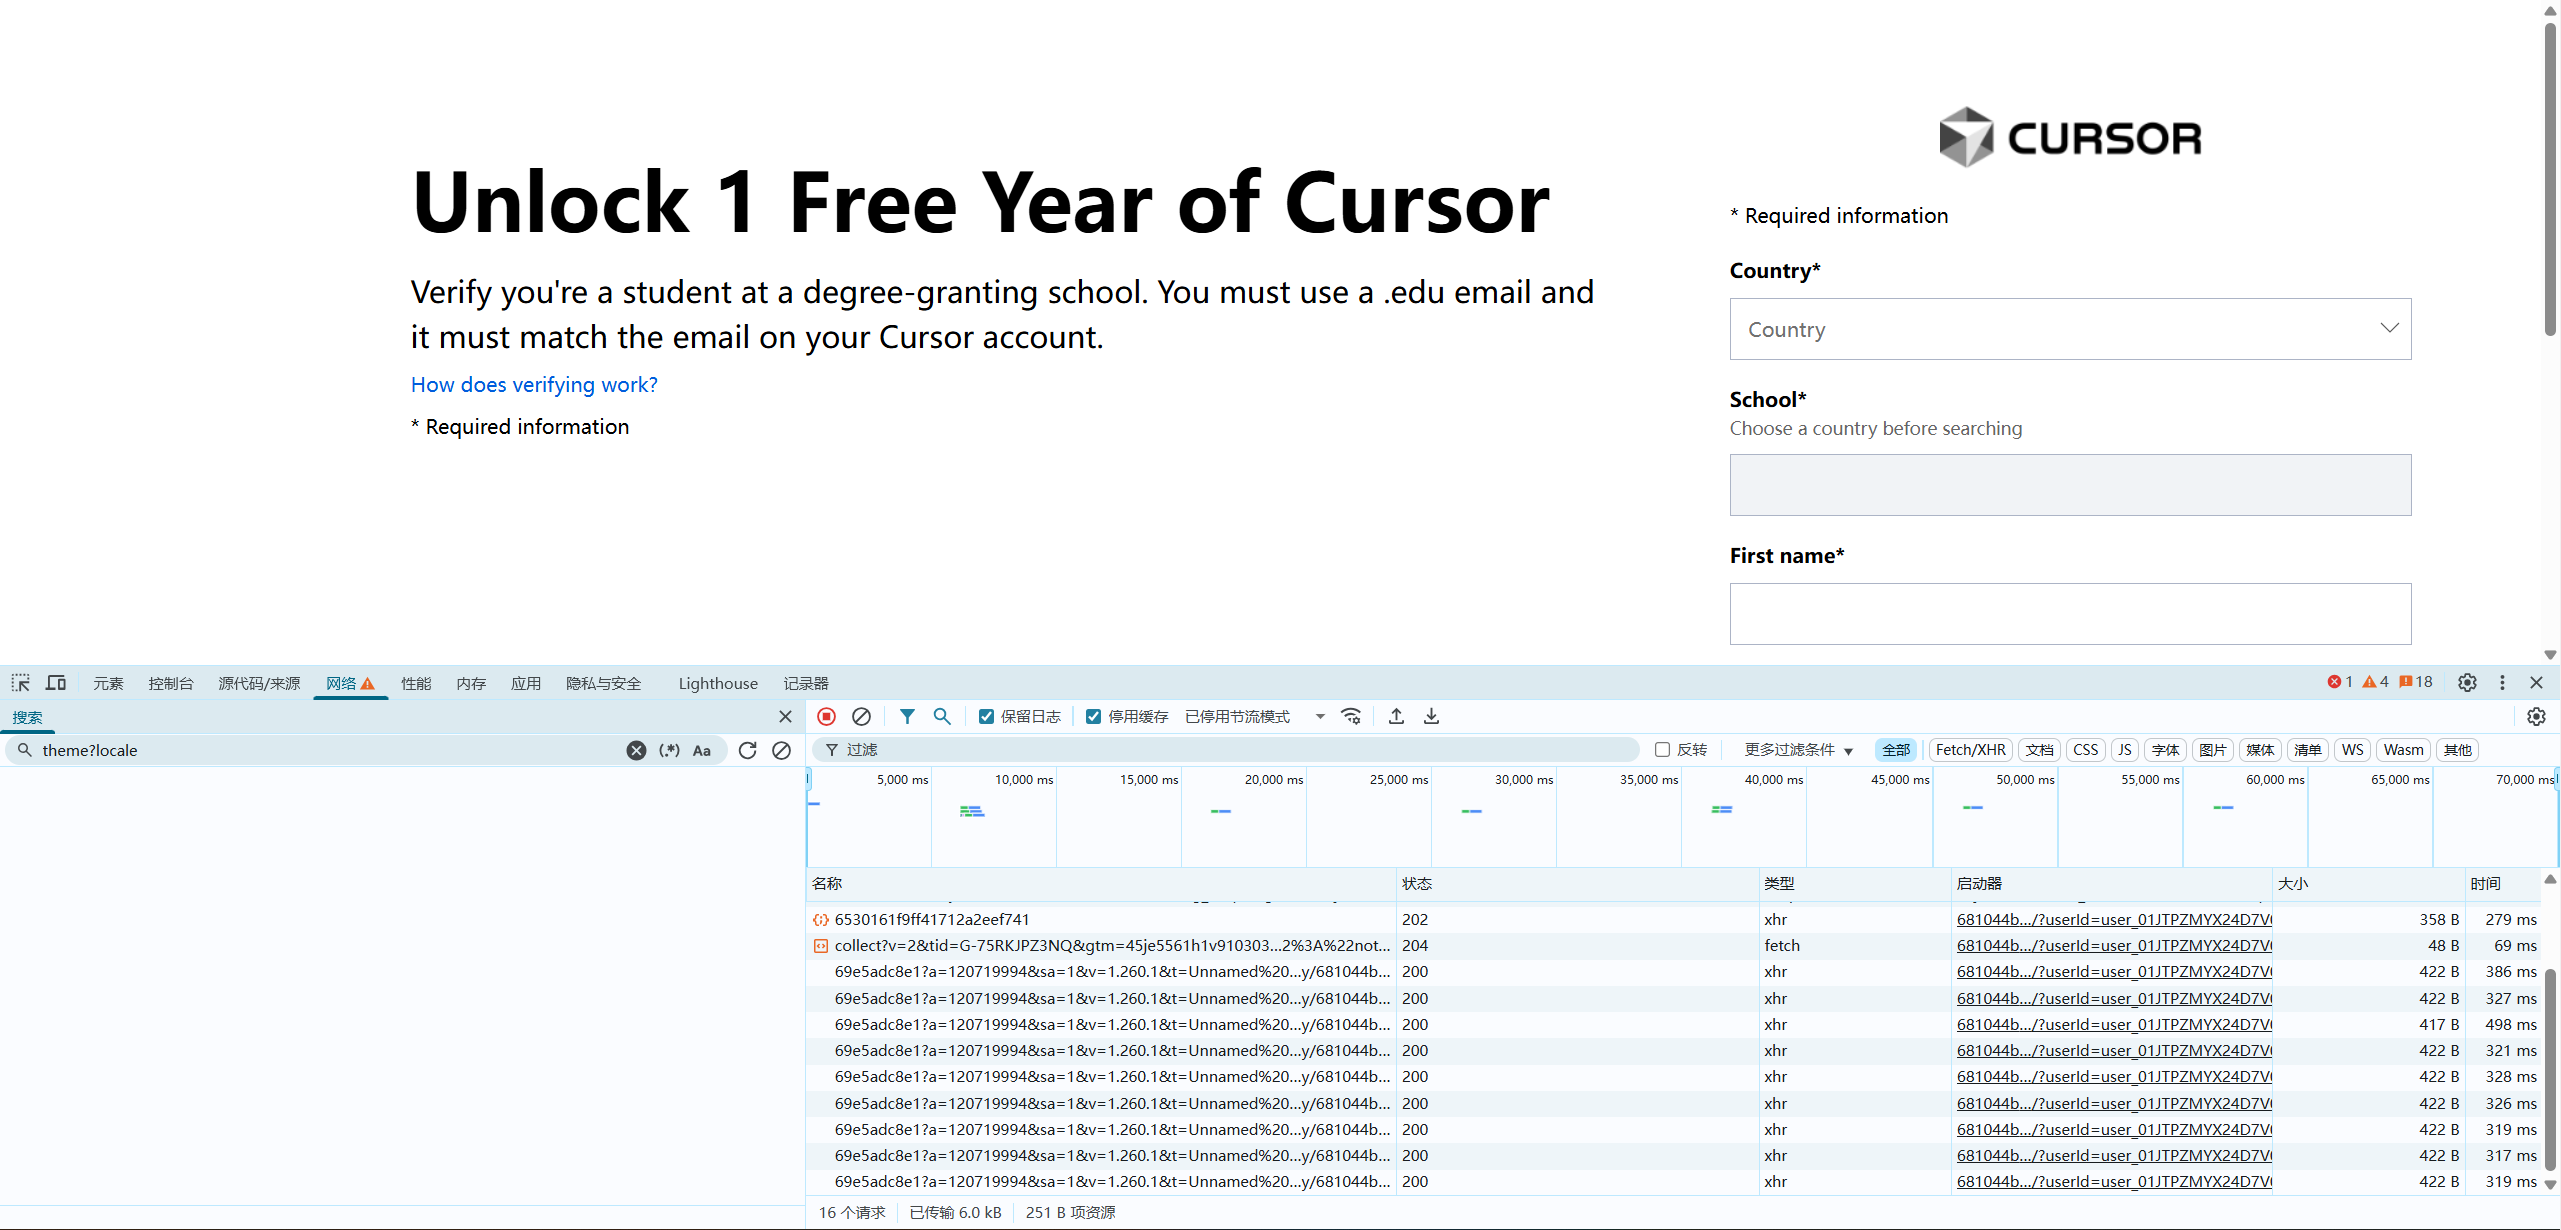Click the export HAR download icon
Viewport: 2561px width, 1230px height.
(x=1432, y=717)
